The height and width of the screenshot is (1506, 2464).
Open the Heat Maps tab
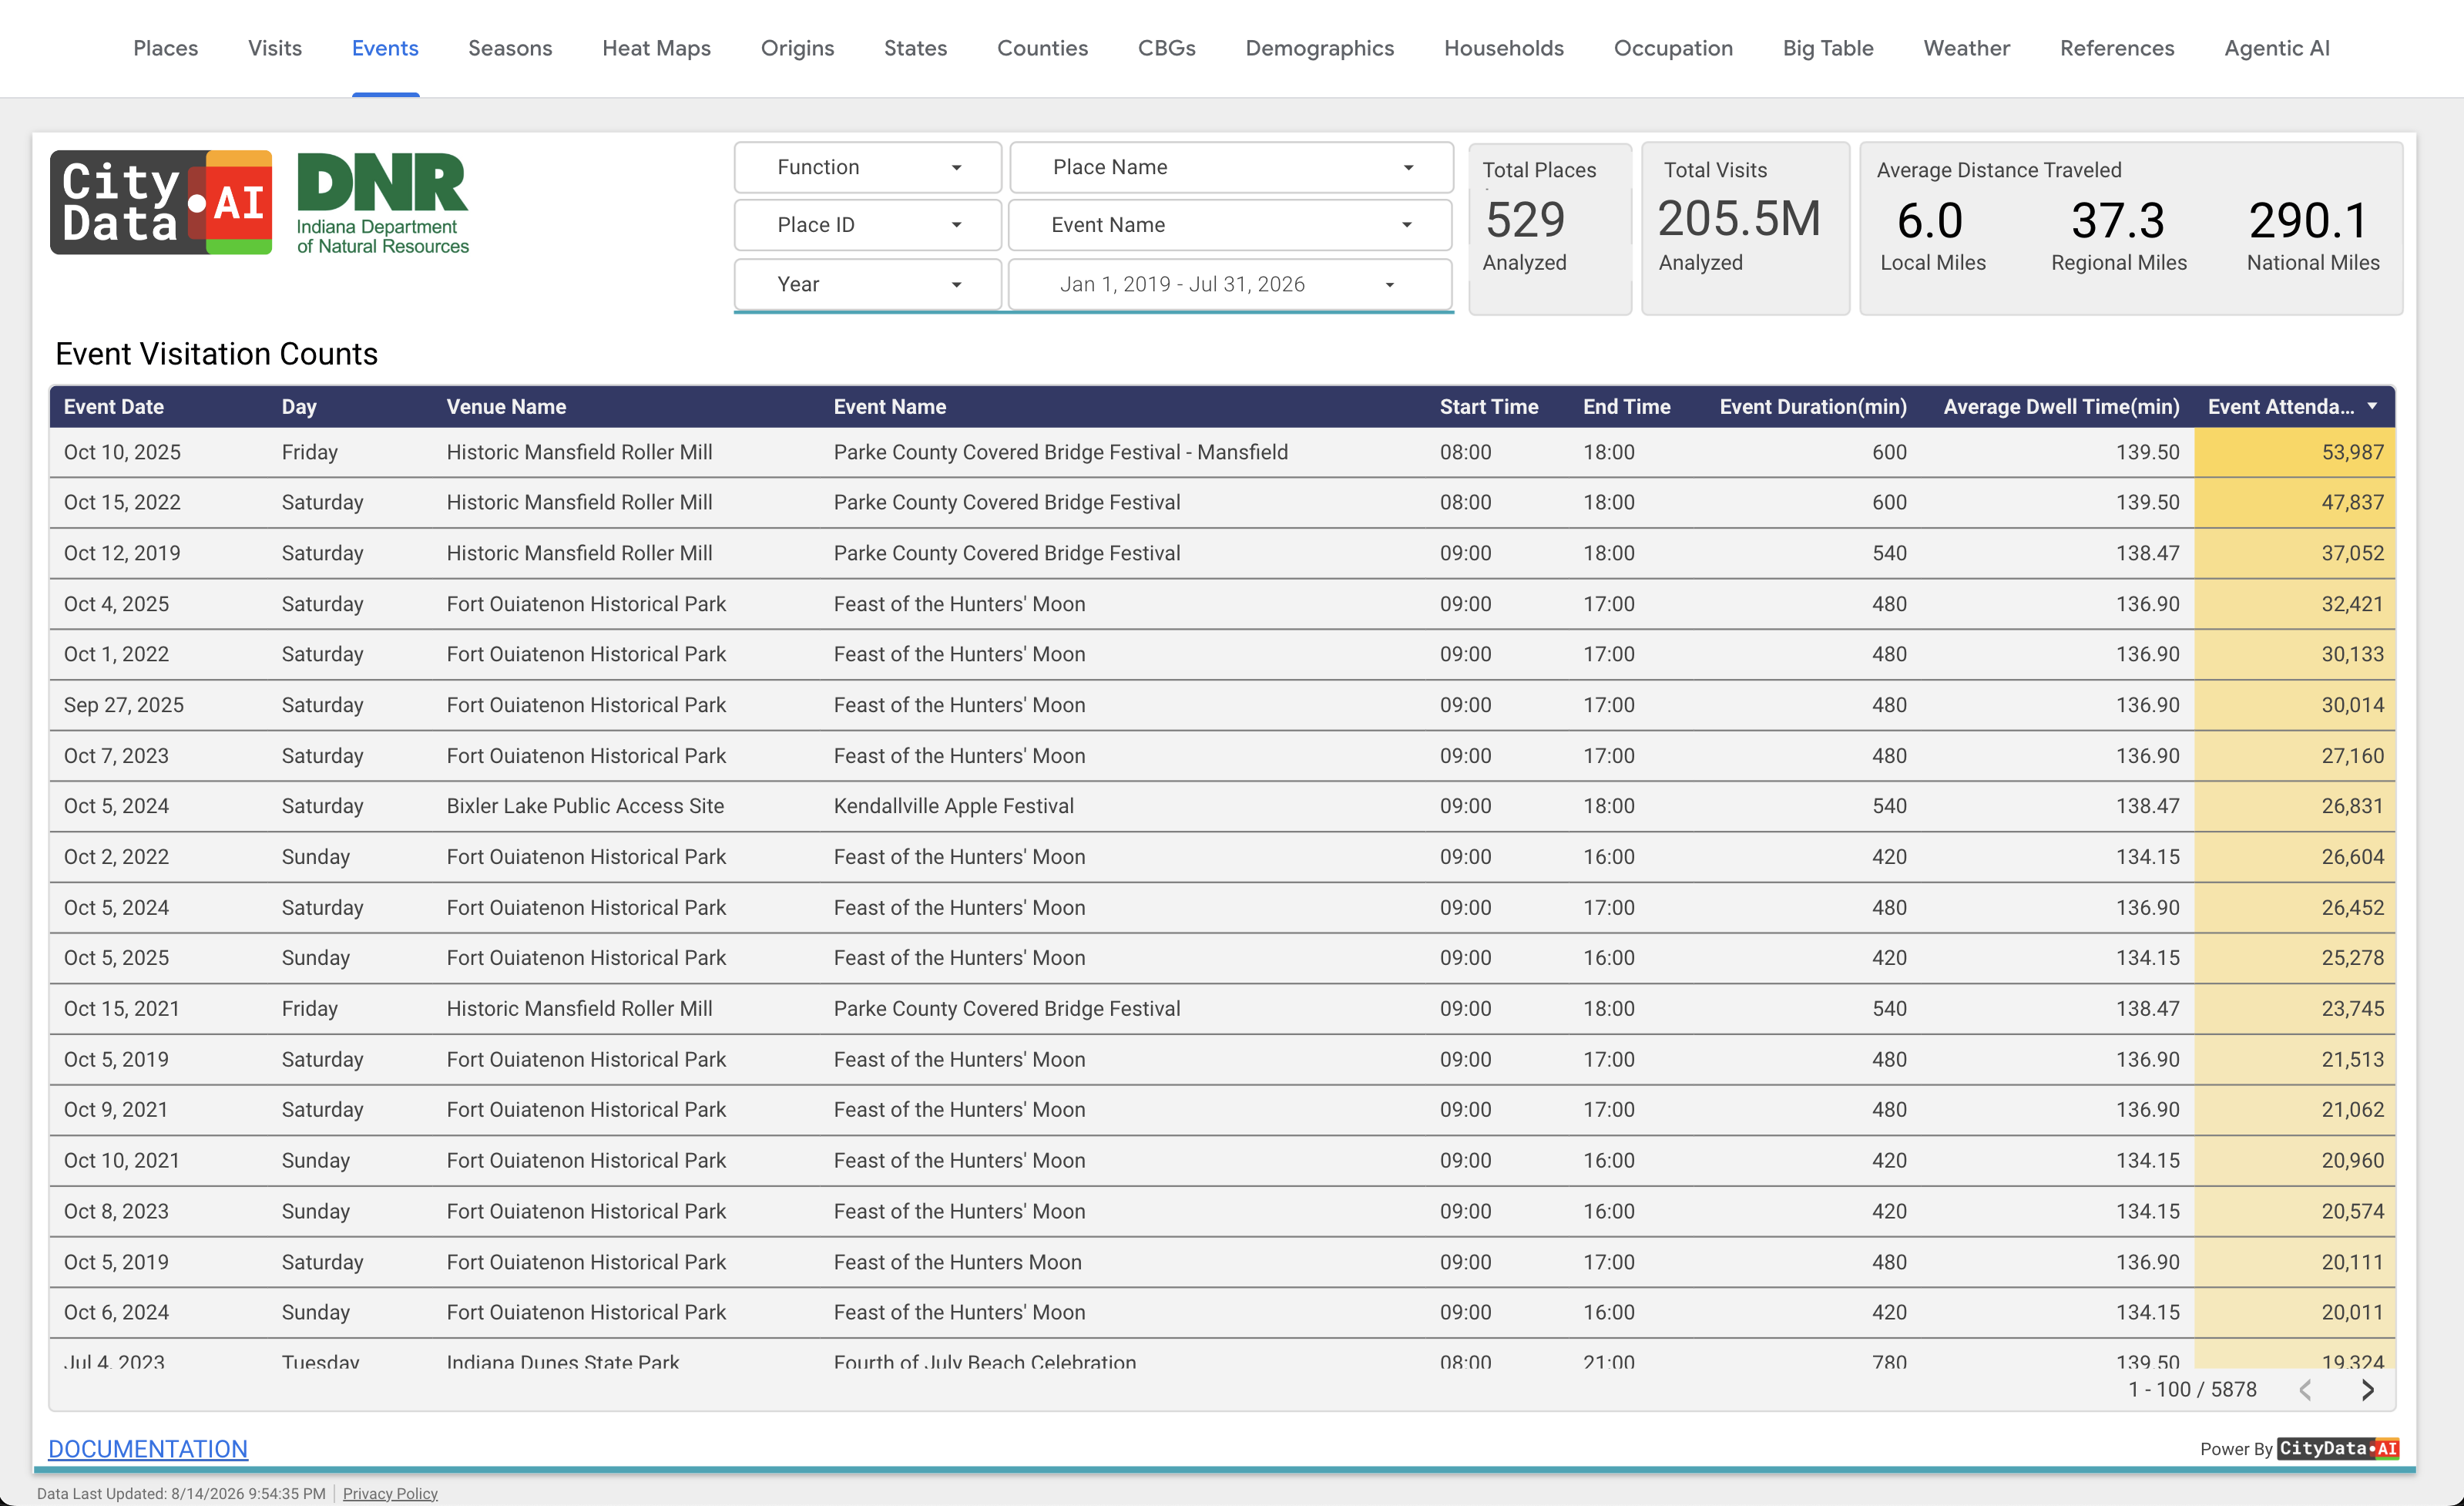click(656, 48)
